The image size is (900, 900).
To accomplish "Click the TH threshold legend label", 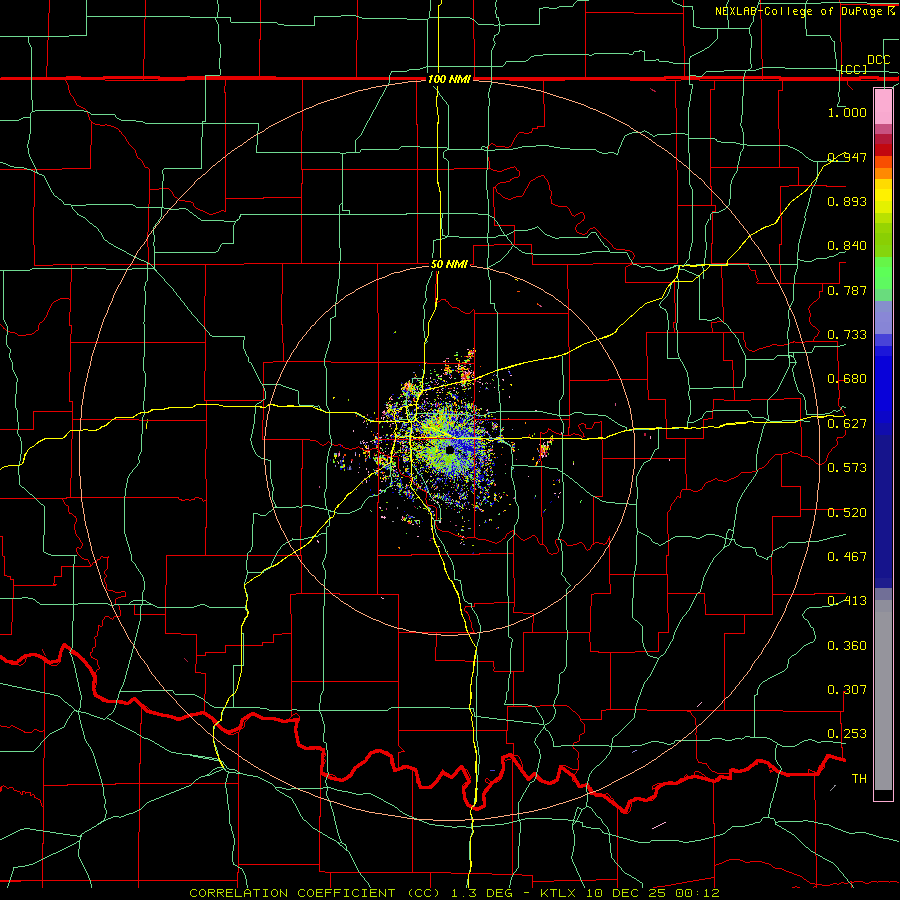I will click(859, 779).
